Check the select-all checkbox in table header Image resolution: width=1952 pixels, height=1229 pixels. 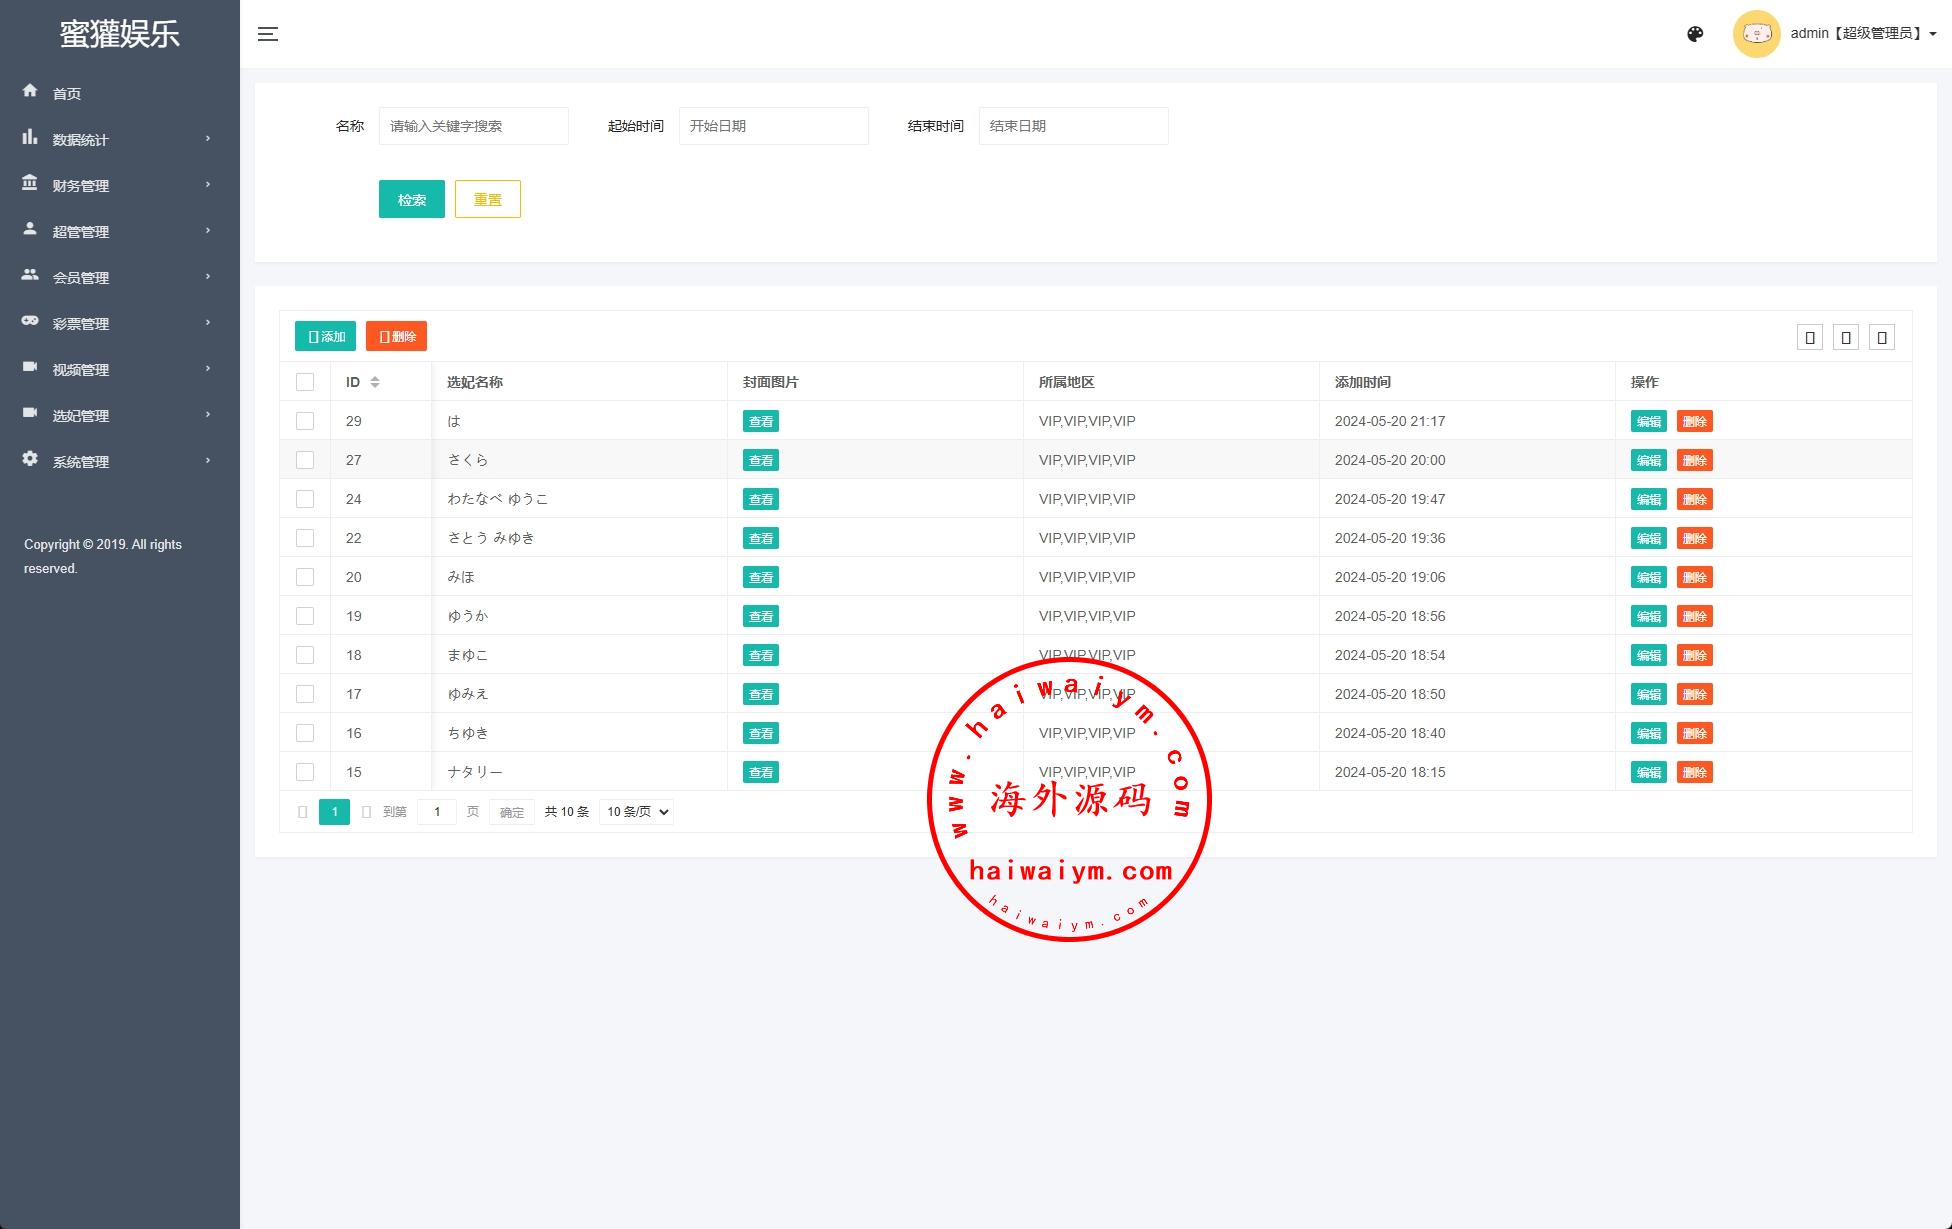click(305, 382)
